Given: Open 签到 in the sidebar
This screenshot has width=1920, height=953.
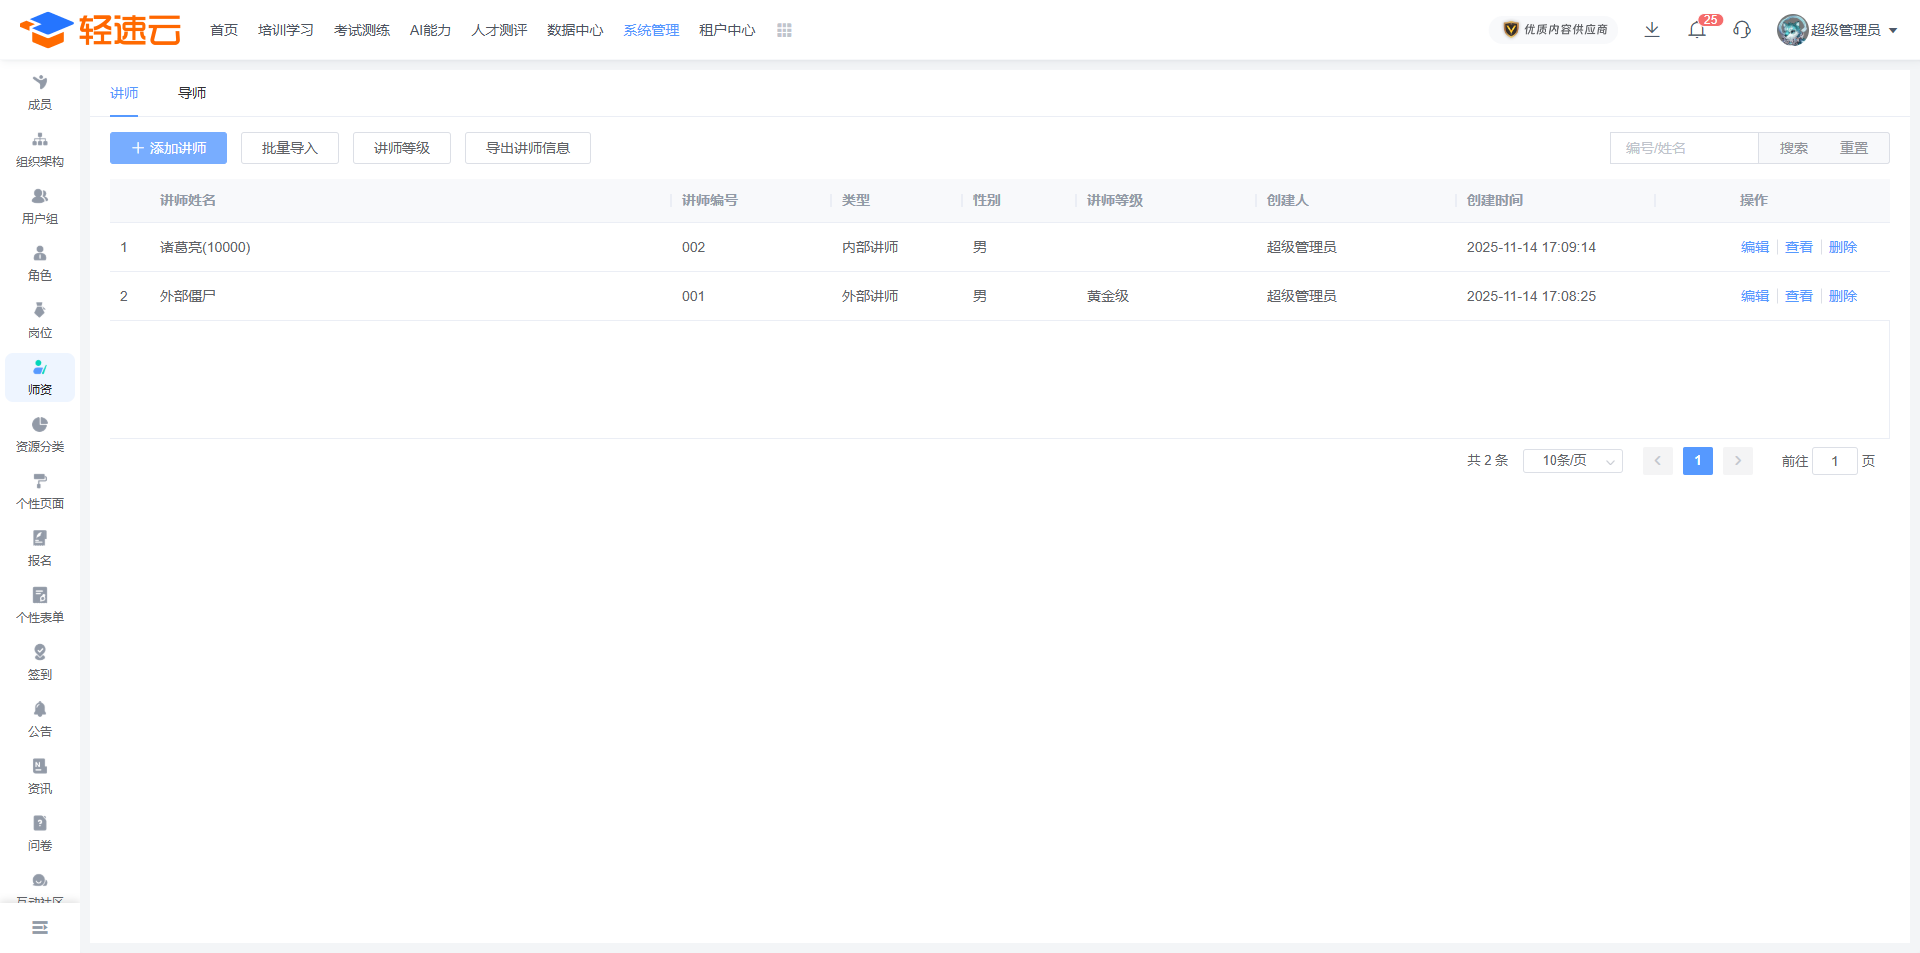Looking at the screenshot, I should tap(40, 662).
